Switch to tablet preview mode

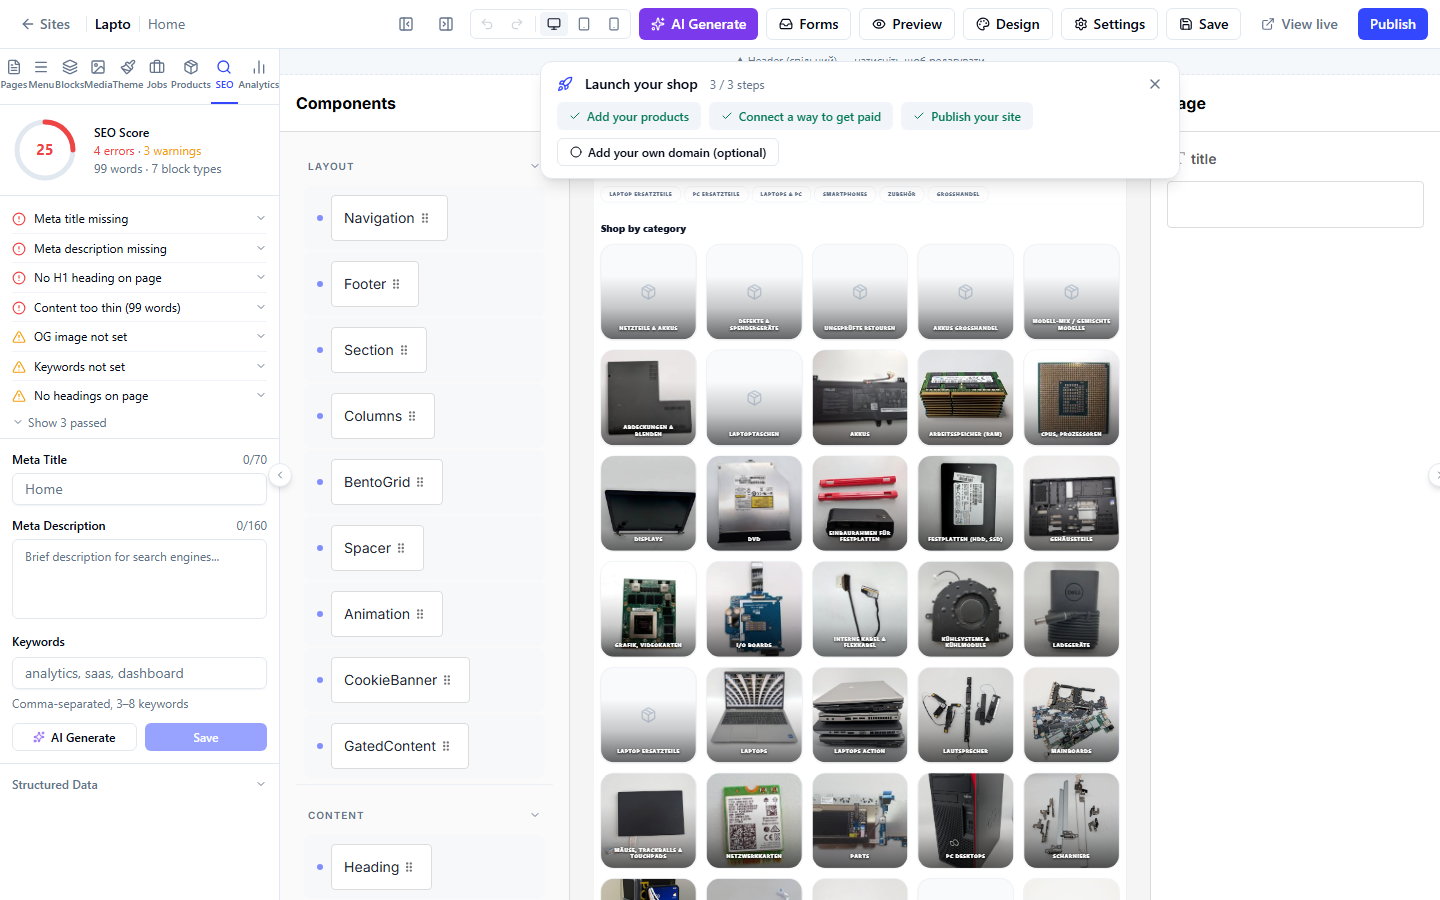pyautogui.click(x=584, y=24)
